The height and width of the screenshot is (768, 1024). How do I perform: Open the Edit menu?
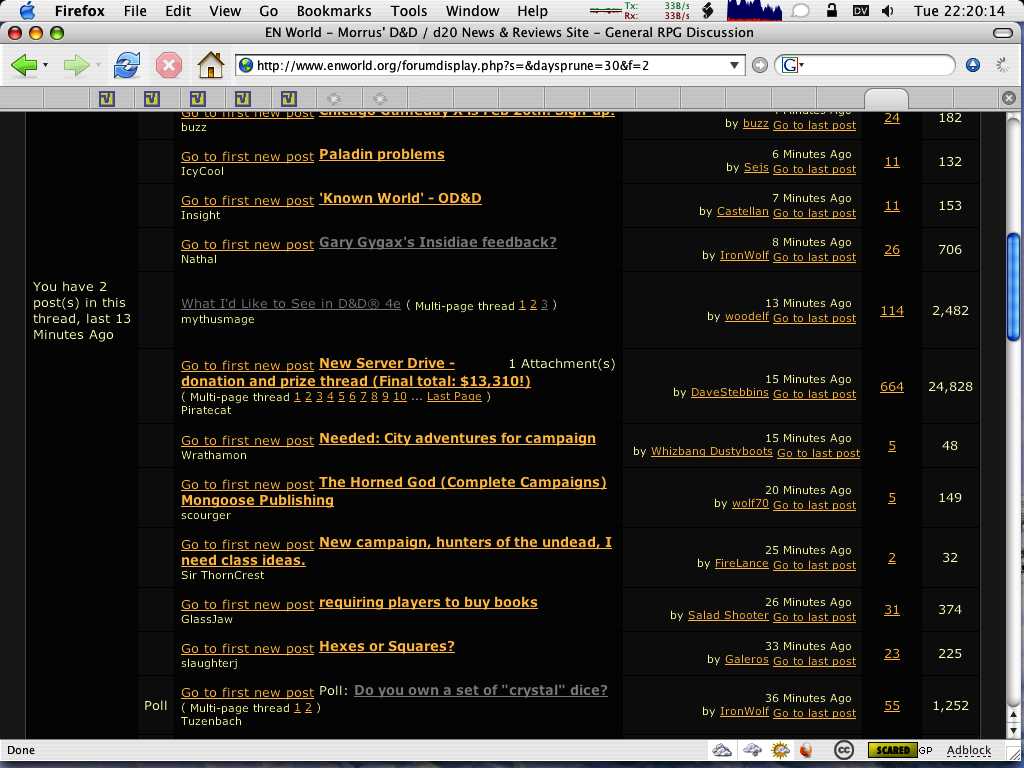point(178,10)
